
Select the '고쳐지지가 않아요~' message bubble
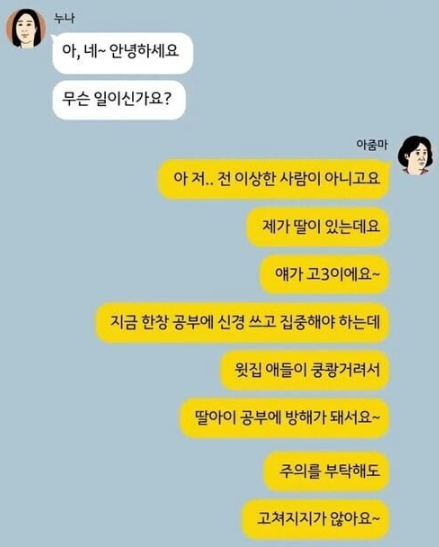[315, 519]
